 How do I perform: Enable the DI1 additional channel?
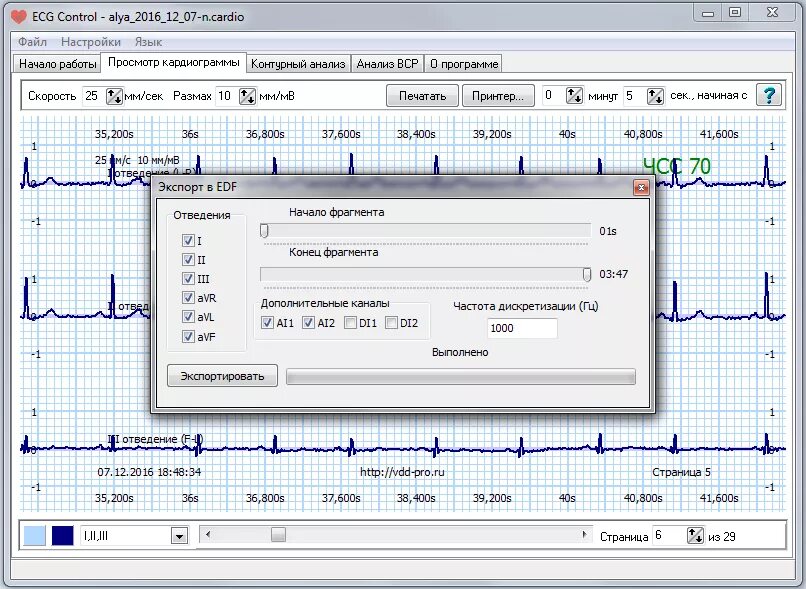pos(350,323)
